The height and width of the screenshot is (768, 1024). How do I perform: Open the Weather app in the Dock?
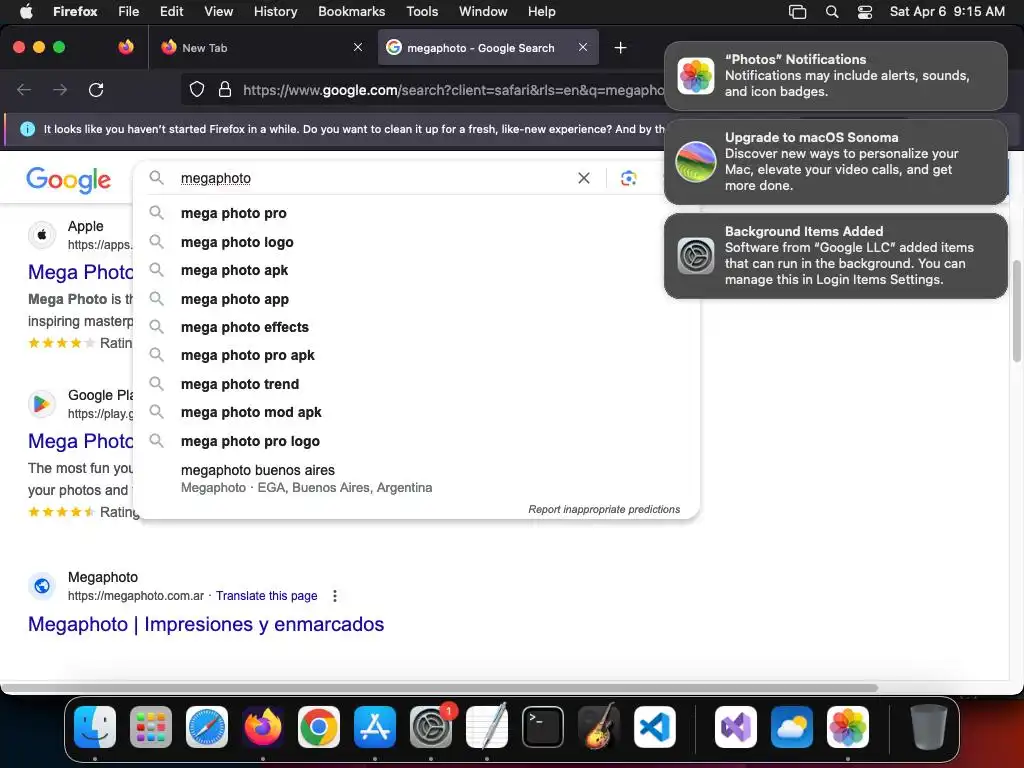[792, 727]
